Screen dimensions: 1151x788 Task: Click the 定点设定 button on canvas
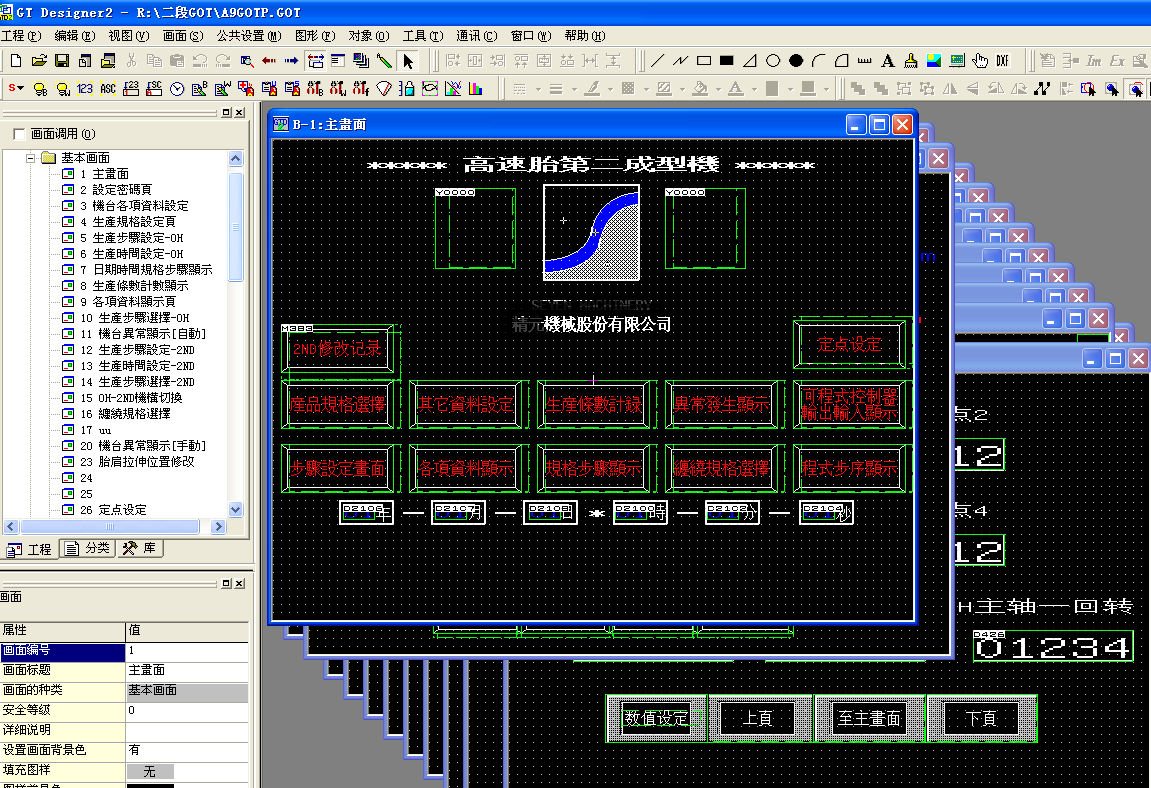[x=851, y=345]
